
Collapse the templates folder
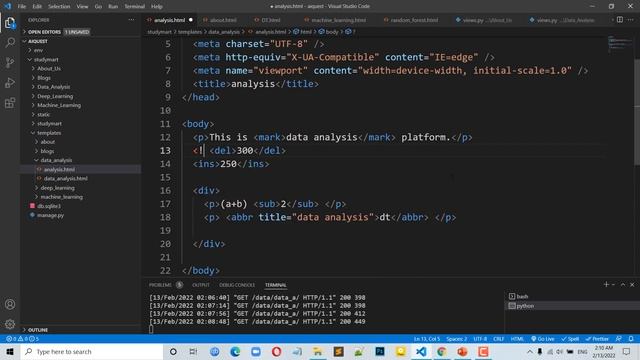coord(81,133)
